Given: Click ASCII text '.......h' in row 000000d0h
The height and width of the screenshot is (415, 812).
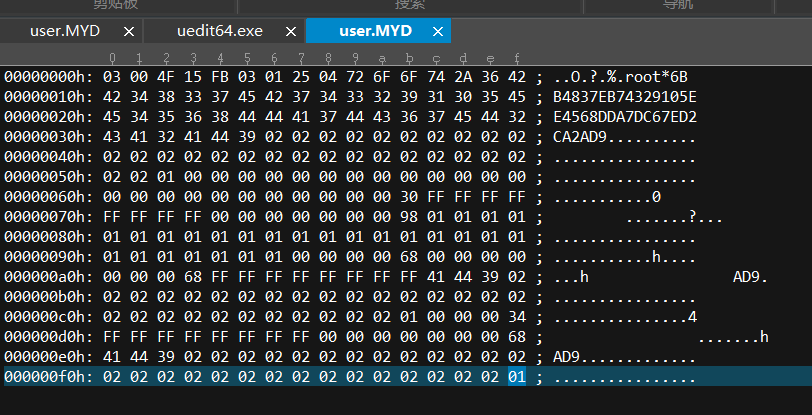Looking at the screenshot, I should tap(733, 337).
